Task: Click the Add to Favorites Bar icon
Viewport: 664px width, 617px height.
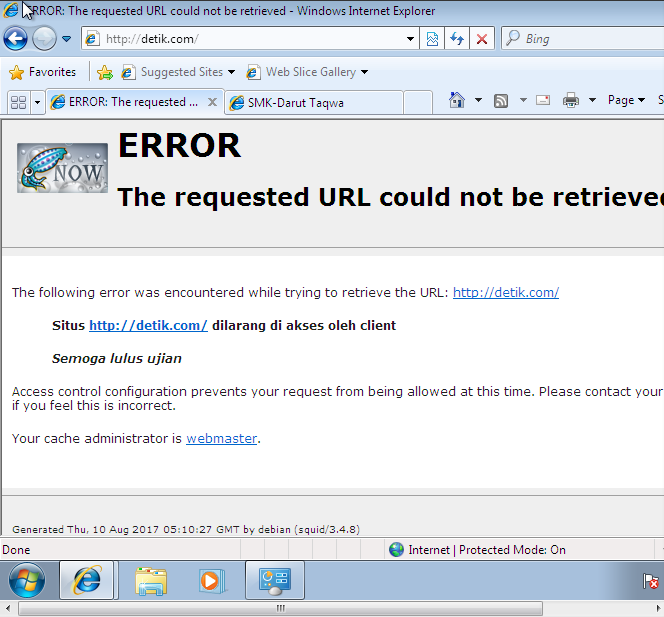Action: click(x=105, y=72)
